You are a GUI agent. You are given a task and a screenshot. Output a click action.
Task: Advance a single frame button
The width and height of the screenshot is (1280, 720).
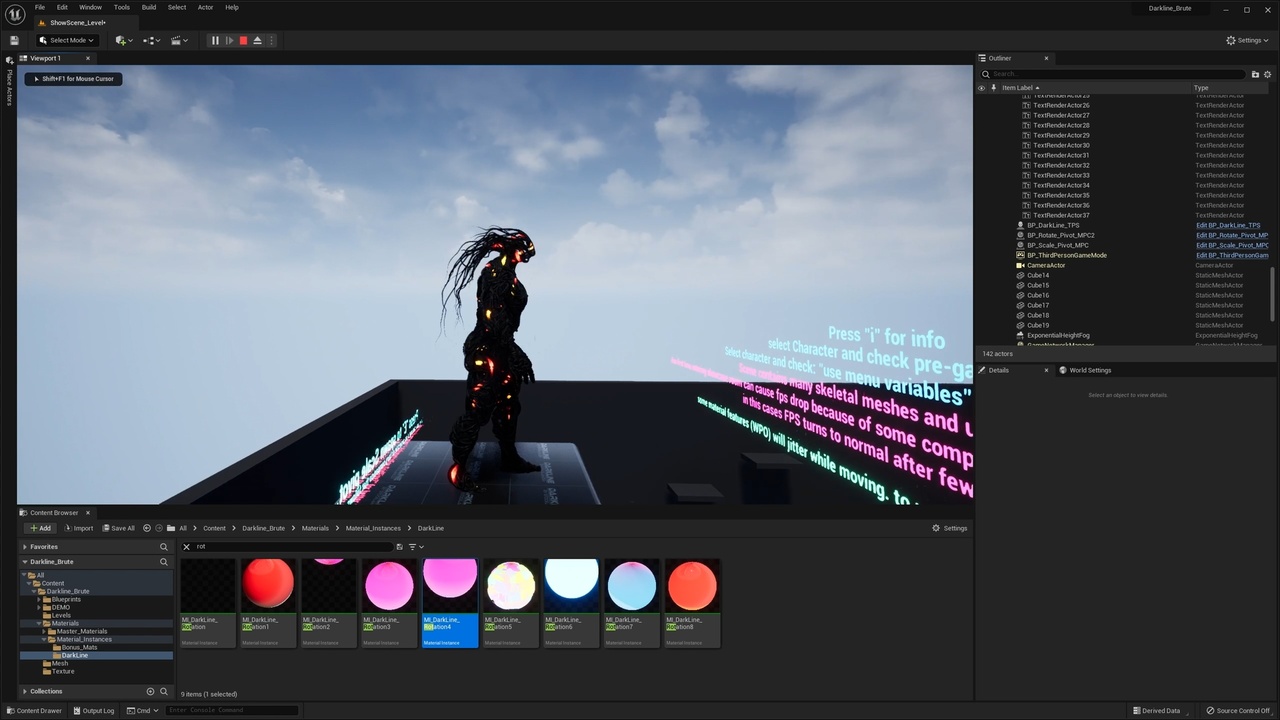click(229, 40)
